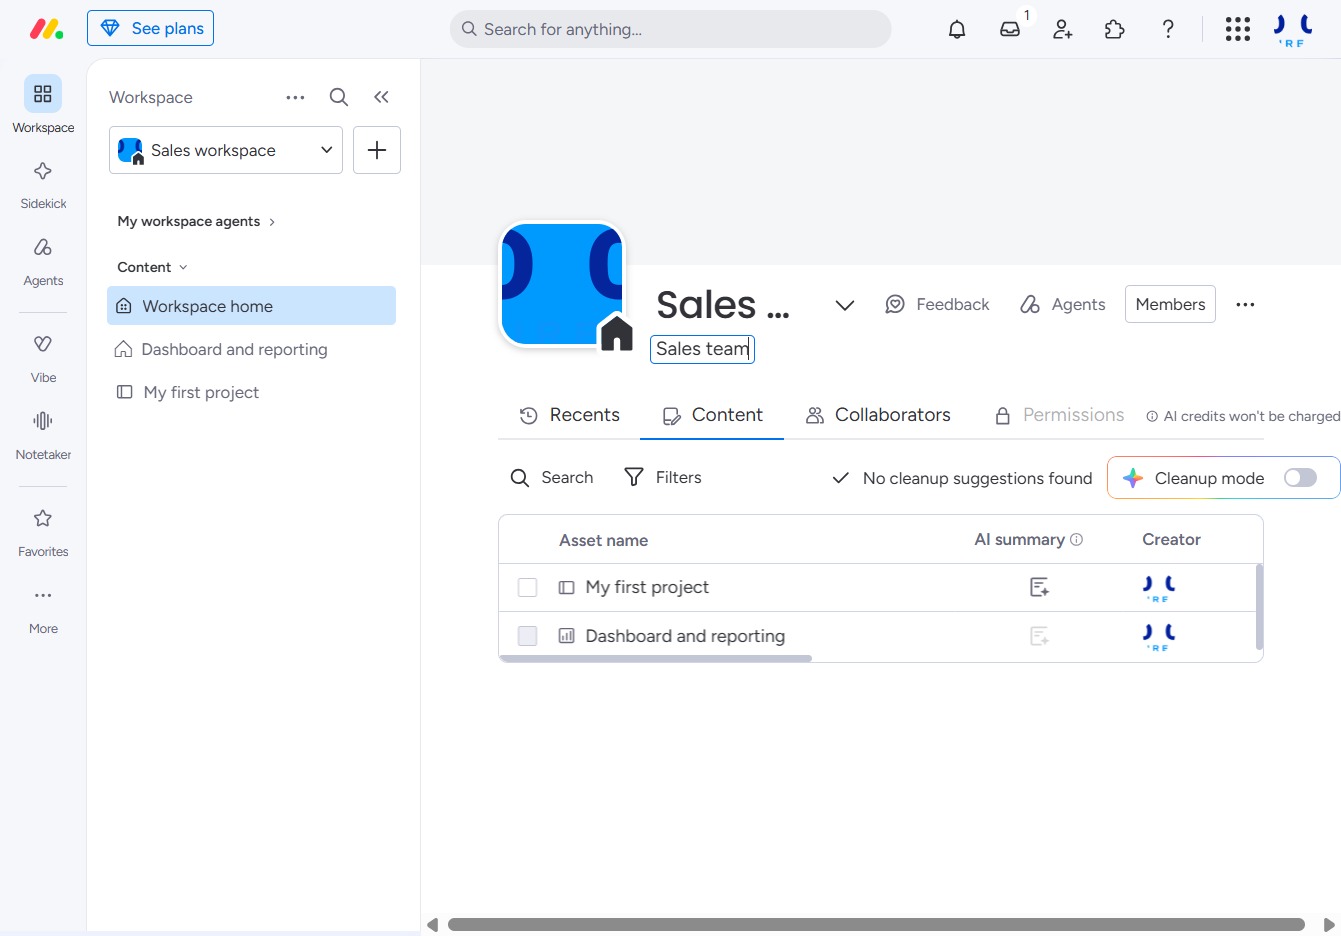Open My first project in sidebar
The image size is (1341, 936).
click(x=251, y=392)
